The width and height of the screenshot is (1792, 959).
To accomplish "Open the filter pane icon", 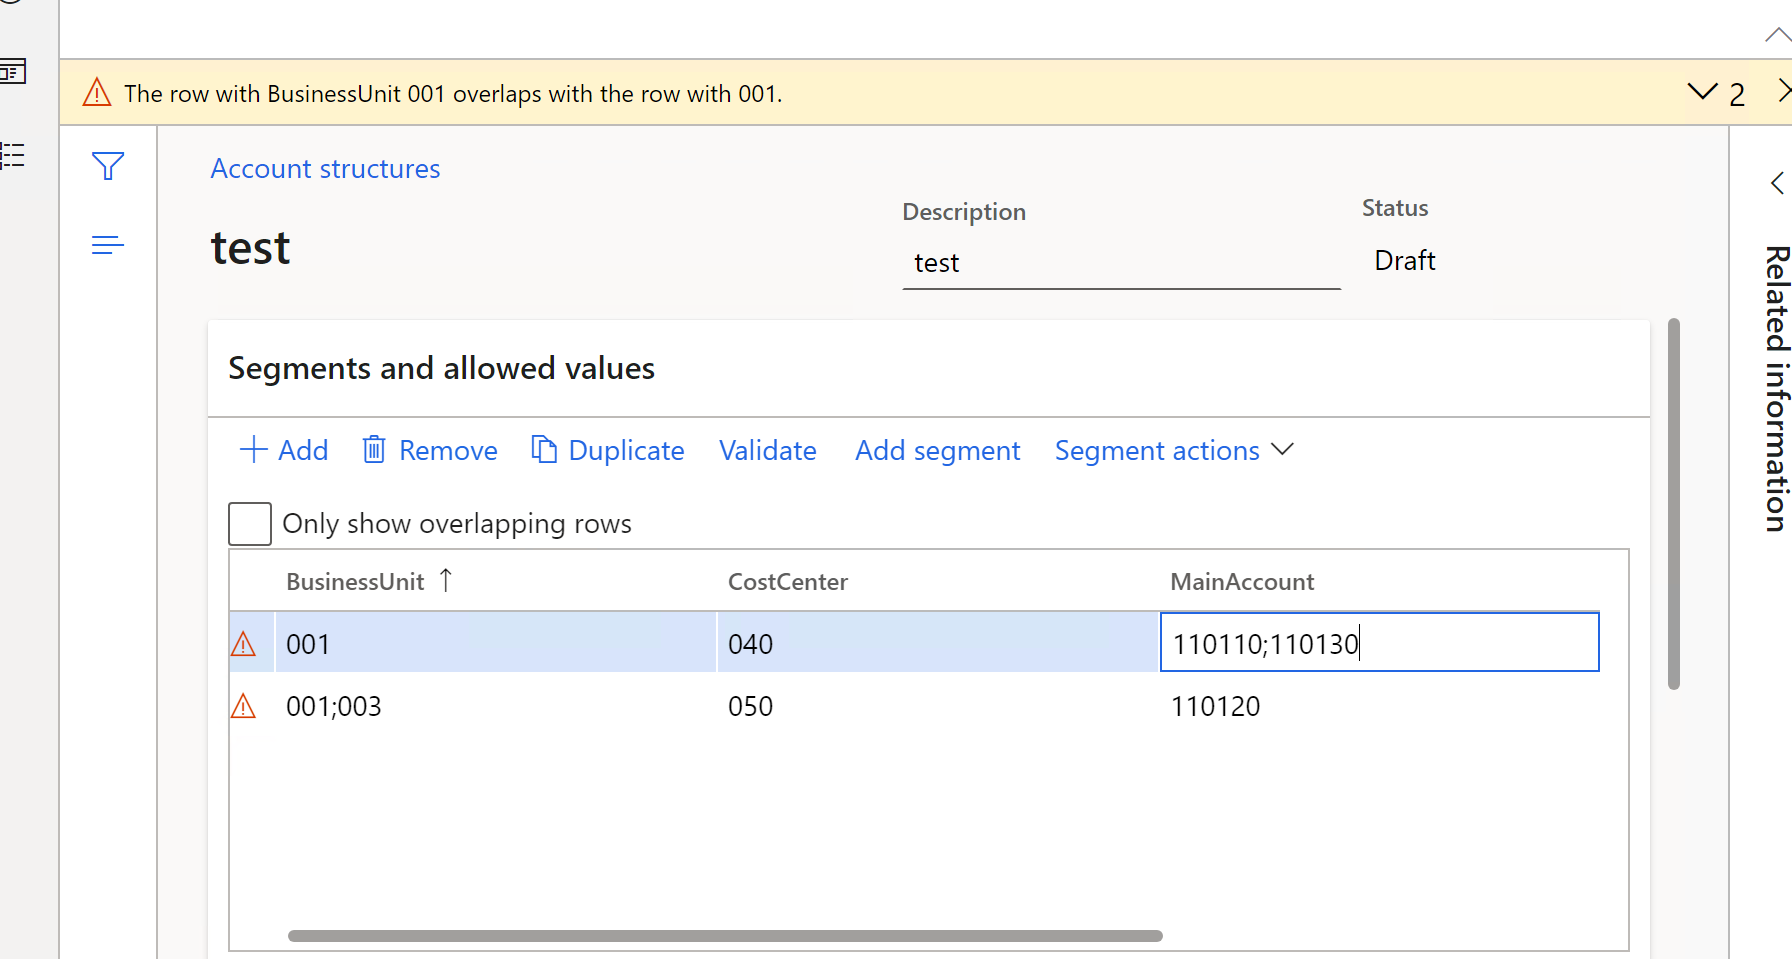I will coord(108,166).
